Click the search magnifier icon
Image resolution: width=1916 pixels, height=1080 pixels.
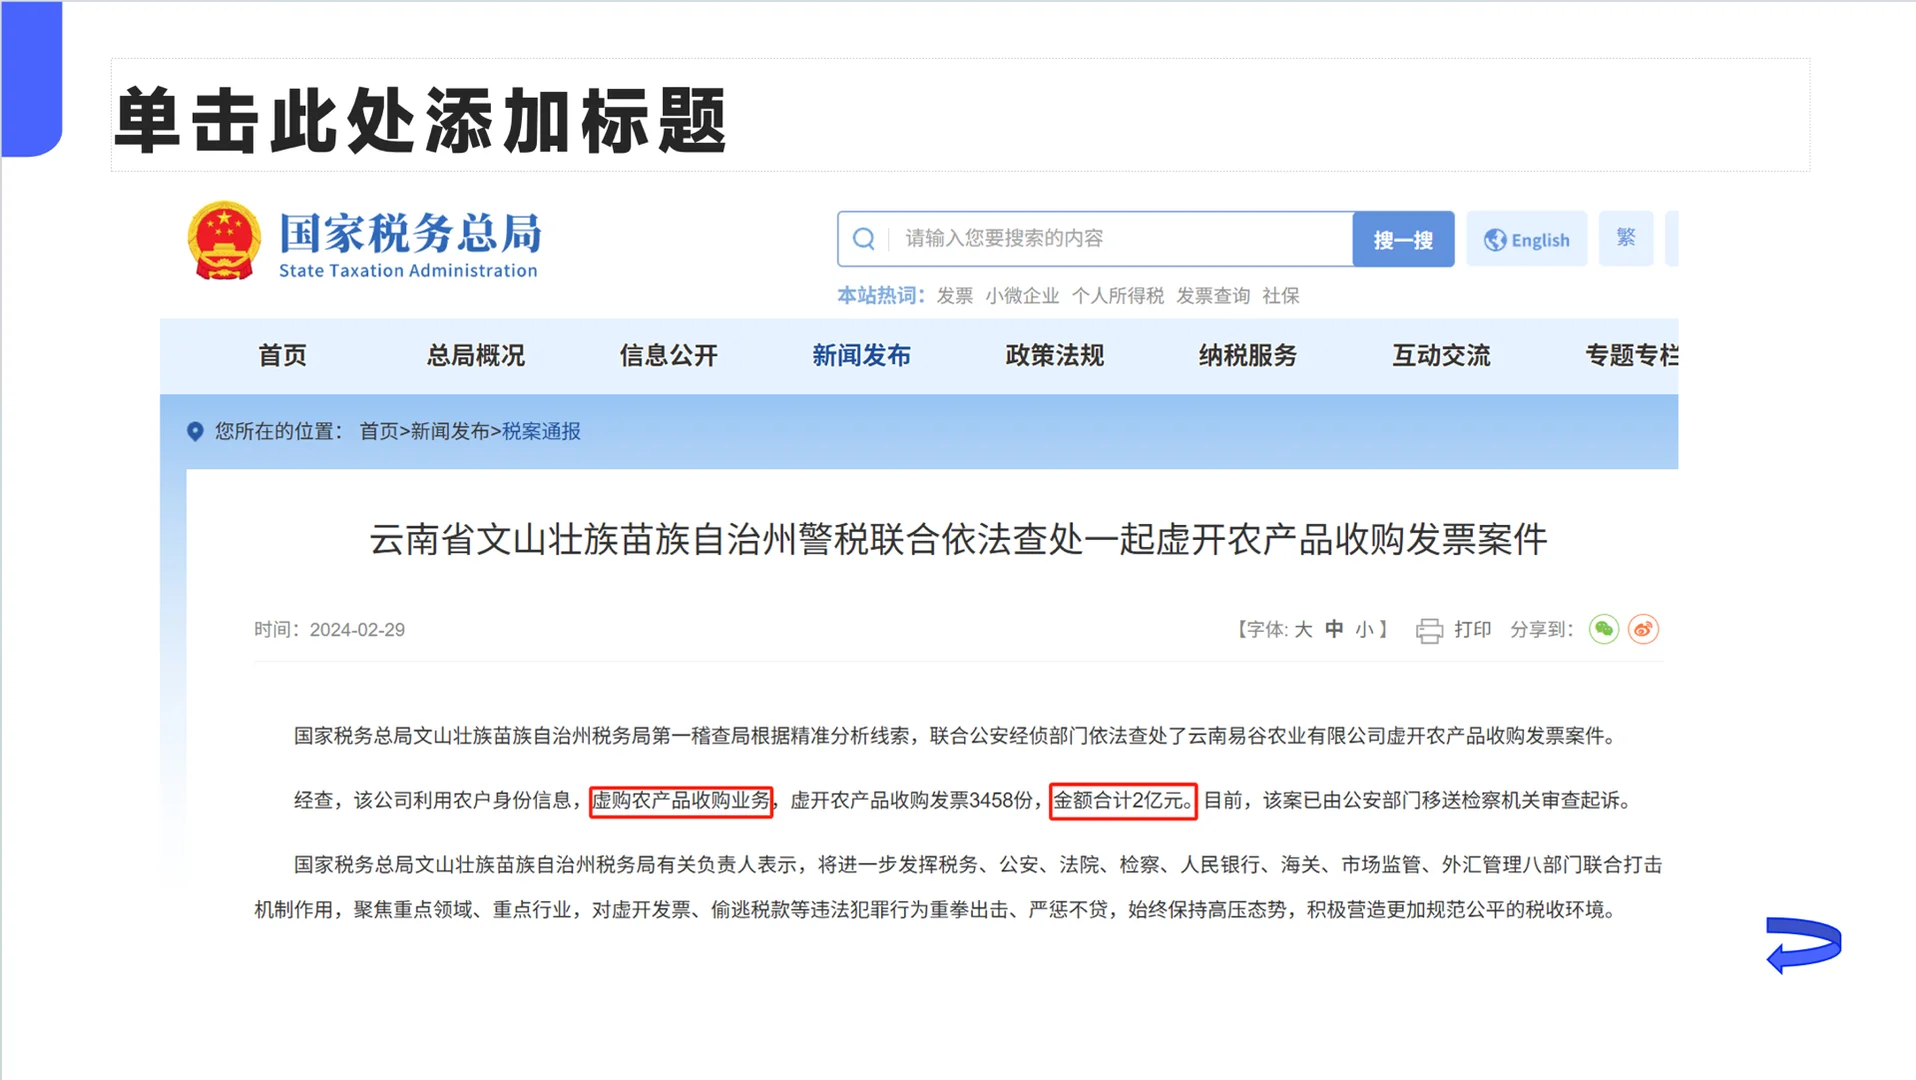(x=864, y=239)
